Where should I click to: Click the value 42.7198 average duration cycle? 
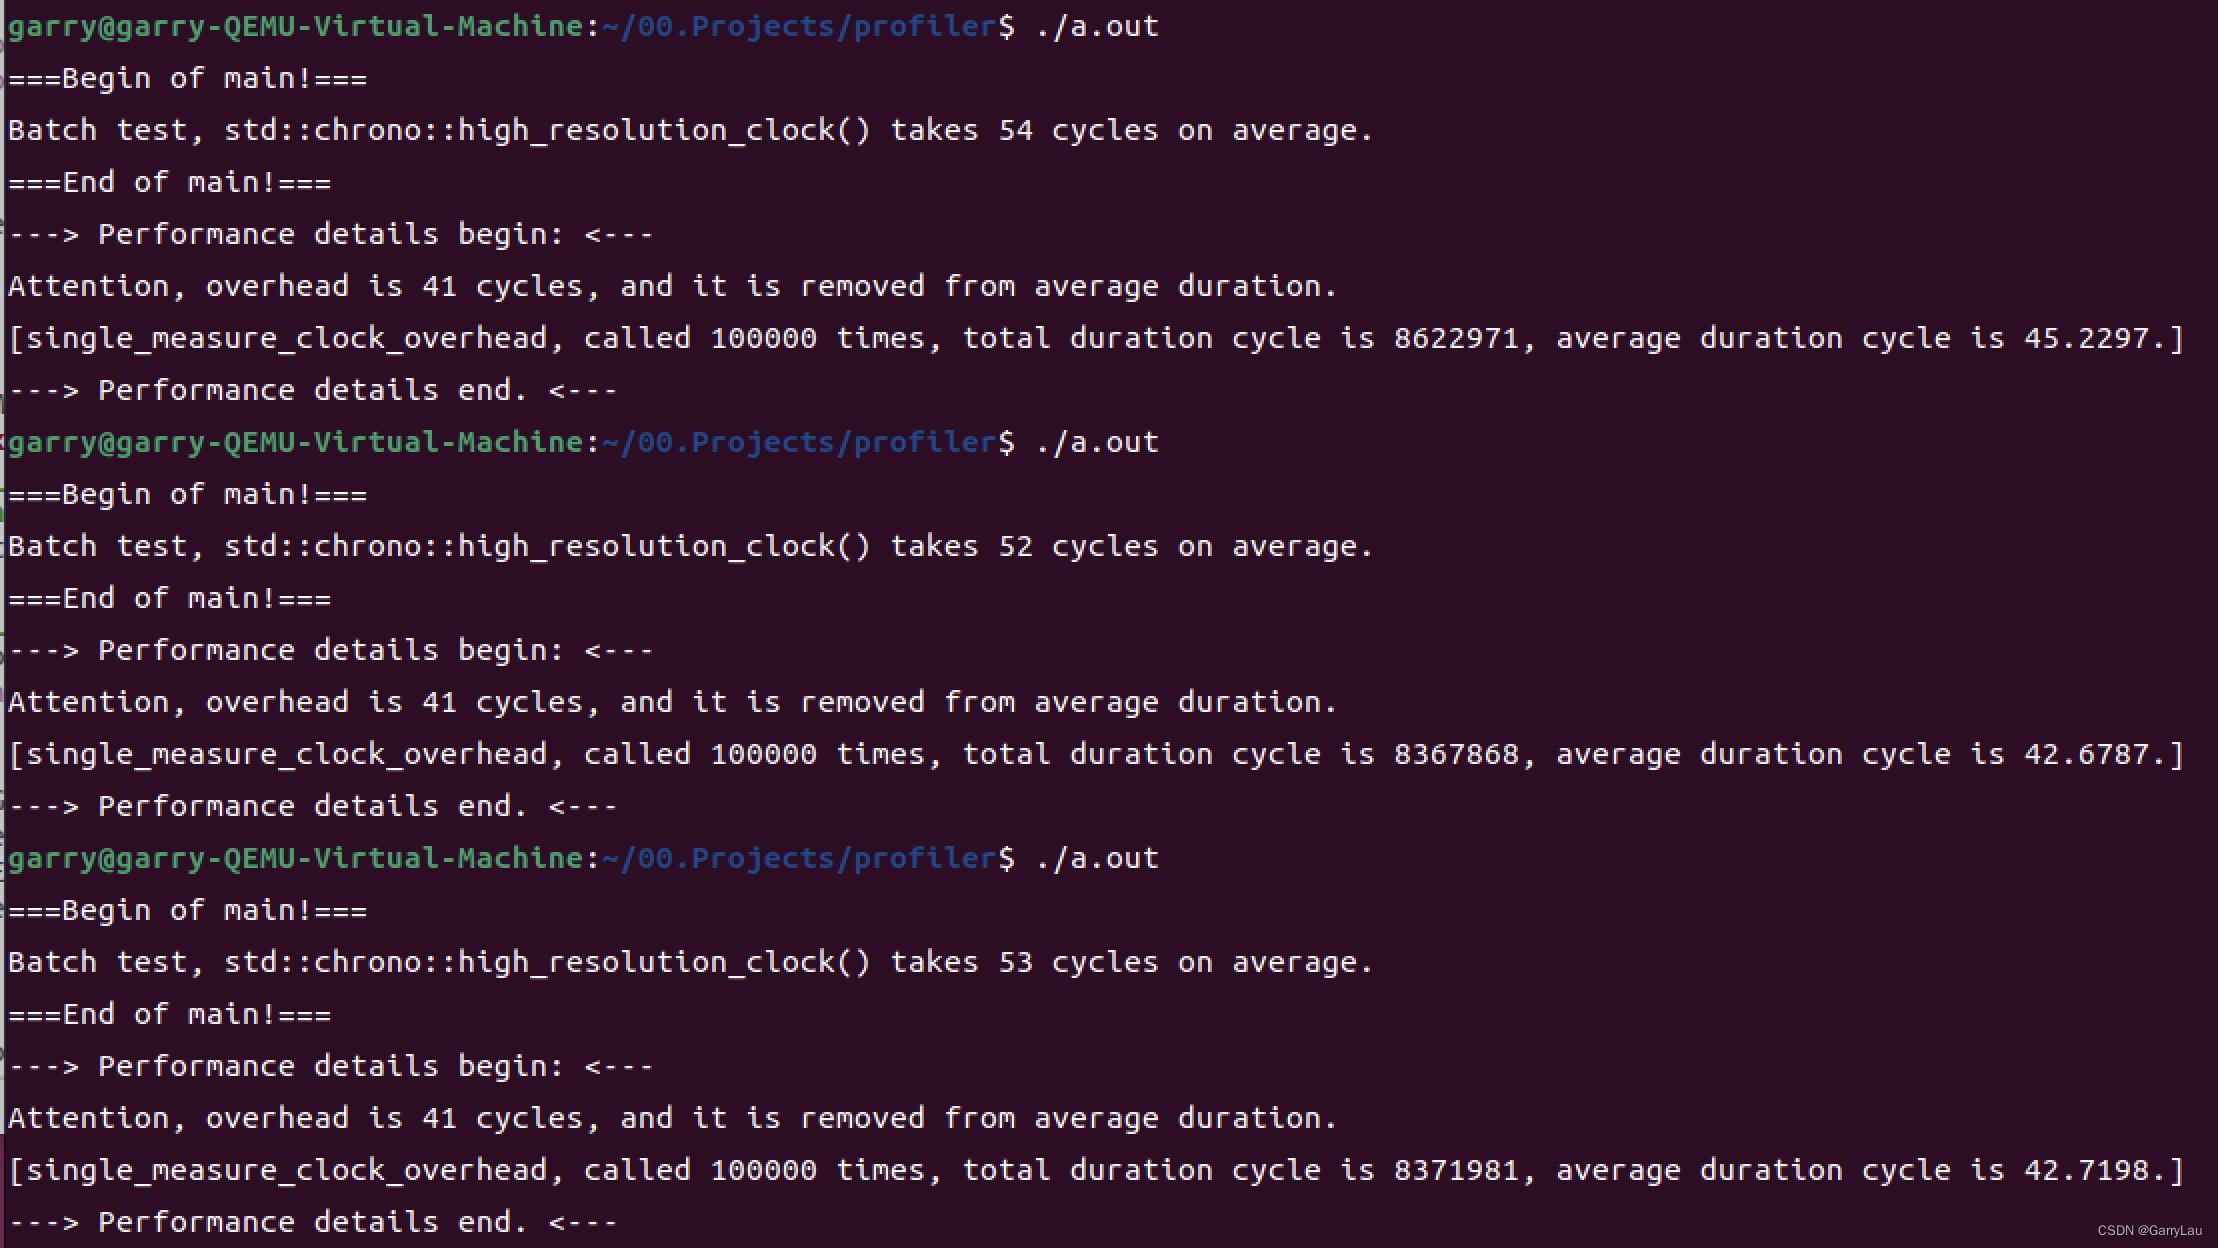click(x=2086, y=1170)
